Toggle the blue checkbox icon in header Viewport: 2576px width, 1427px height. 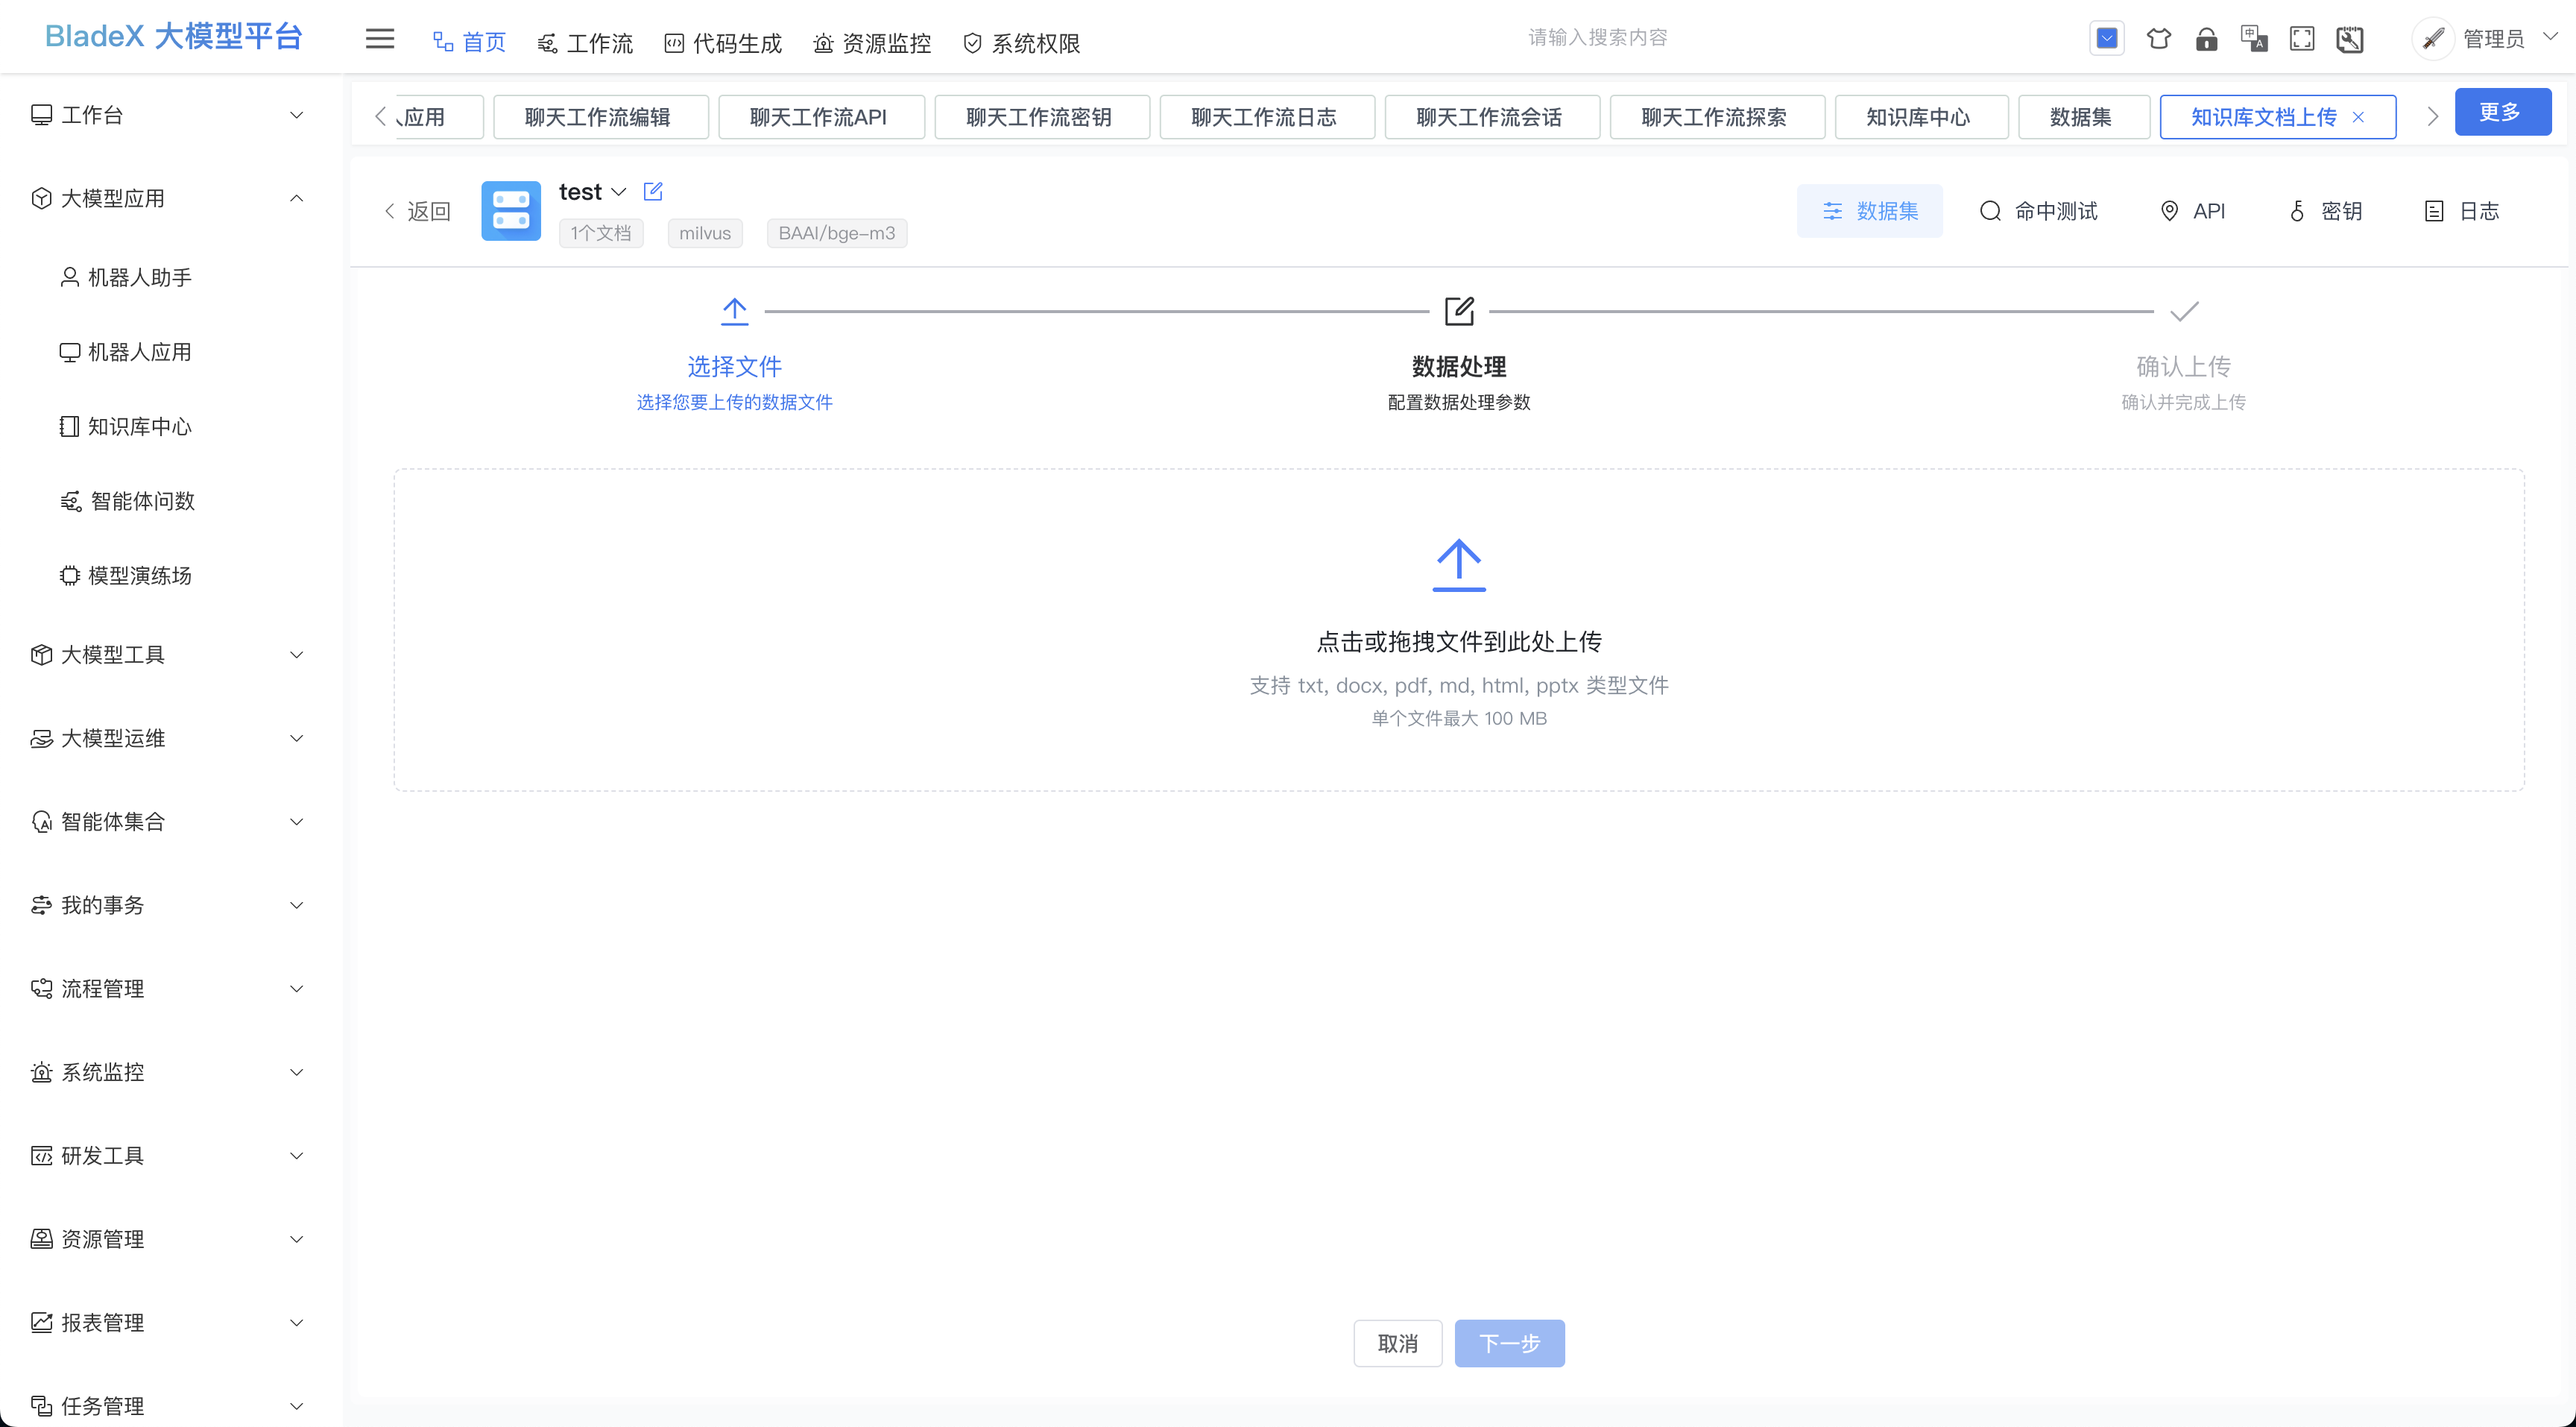click(x=2107, y=39)
